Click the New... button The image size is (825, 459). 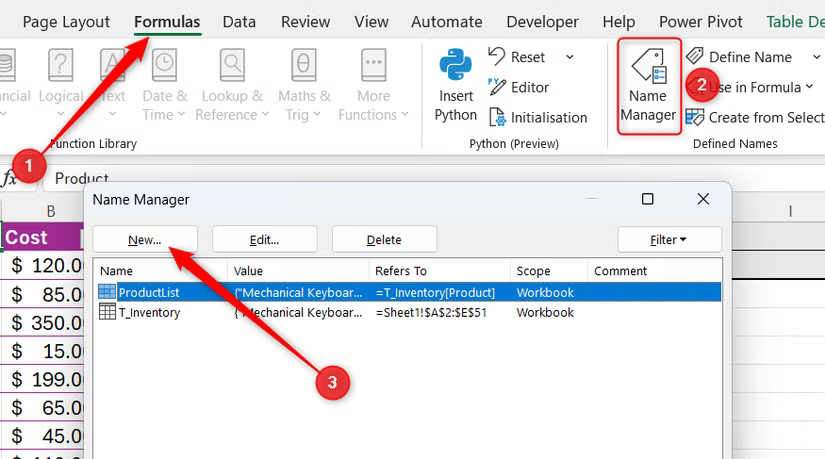coord(145,240)
